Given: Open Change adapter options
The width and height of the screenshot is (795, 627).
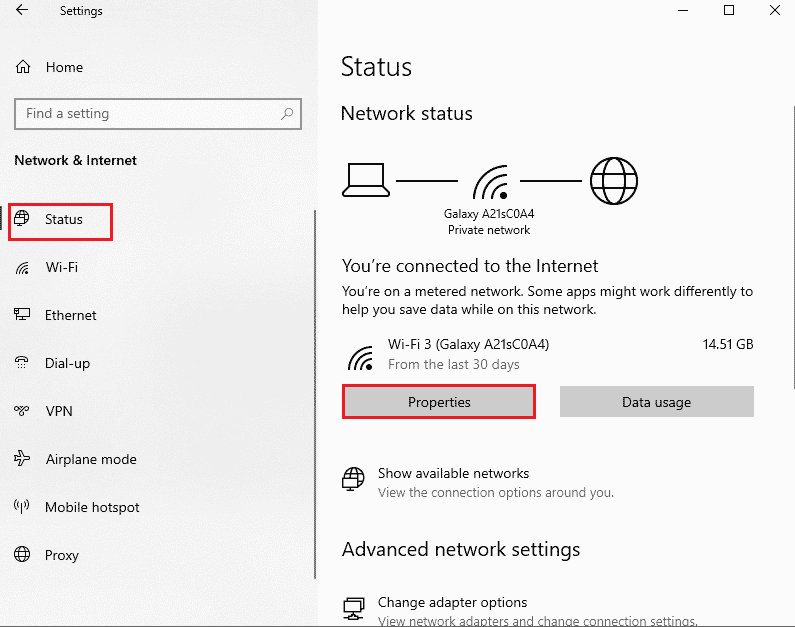Looking at the screenshot, I should (452, 602).
